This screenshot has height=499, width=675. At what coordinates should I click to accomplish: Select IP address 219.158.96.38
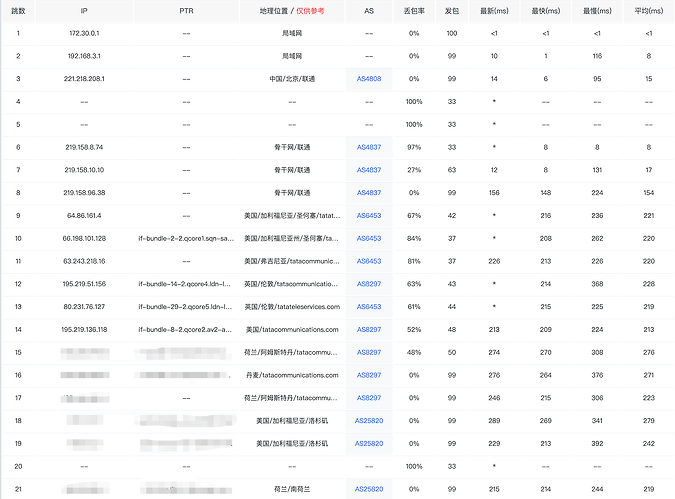pos(84,193)
